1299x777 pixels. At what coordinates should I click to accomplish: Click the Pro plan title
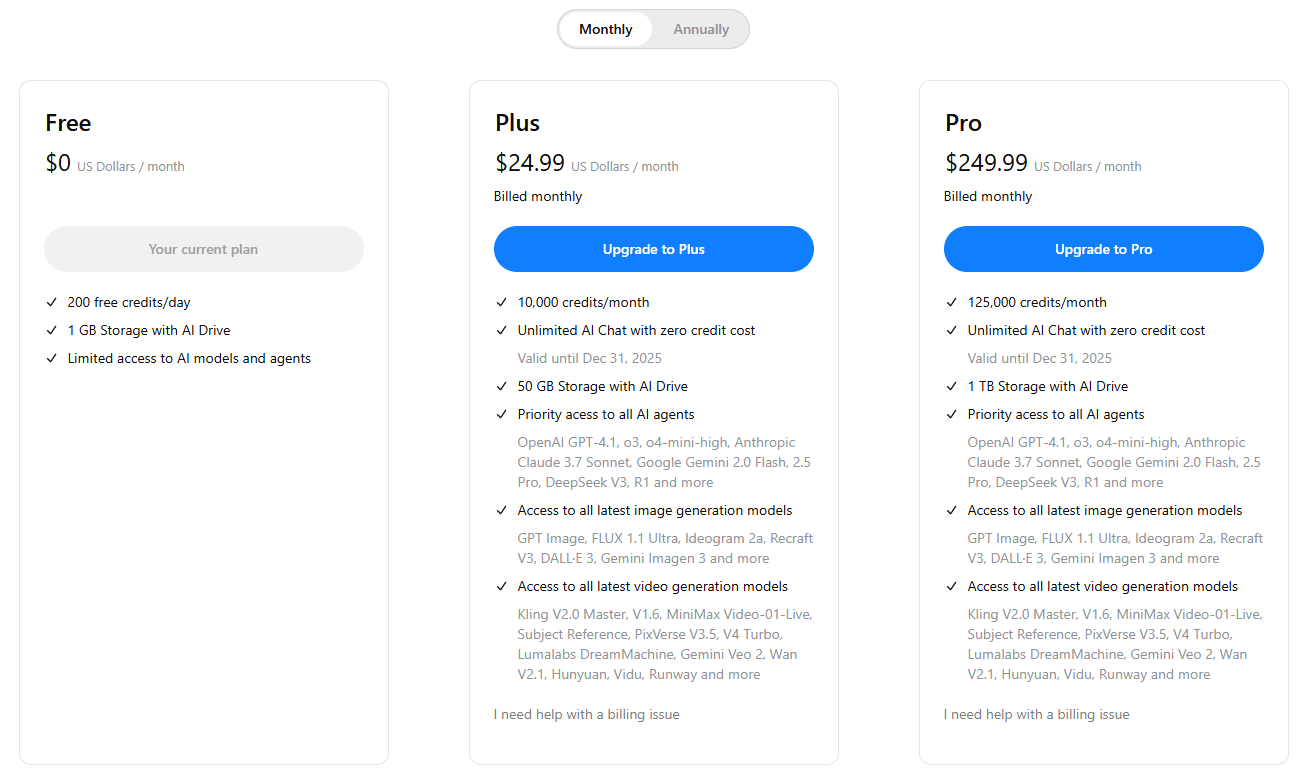[963, 123]
